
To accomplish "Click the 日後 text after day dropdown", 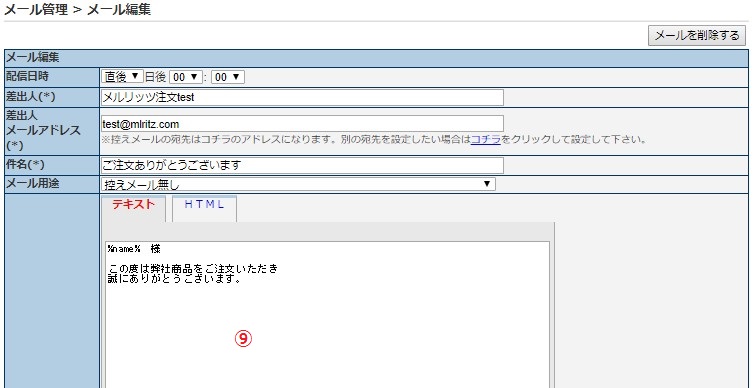I will click(155, 77).
